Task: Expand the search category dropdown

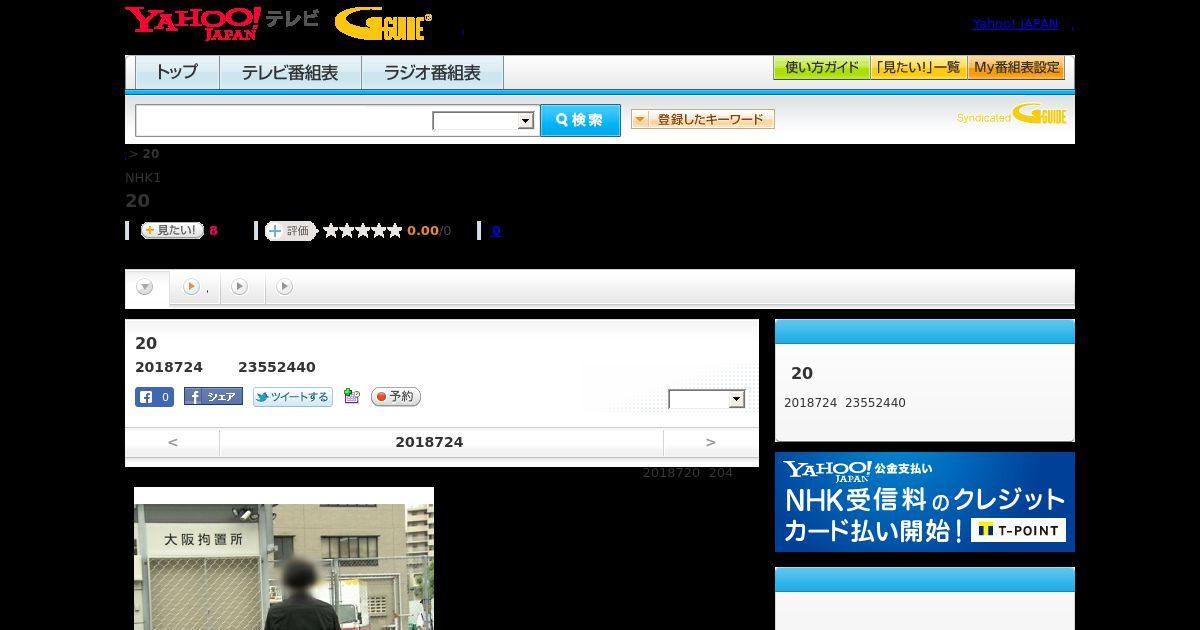Action: [x=483, y=121]
